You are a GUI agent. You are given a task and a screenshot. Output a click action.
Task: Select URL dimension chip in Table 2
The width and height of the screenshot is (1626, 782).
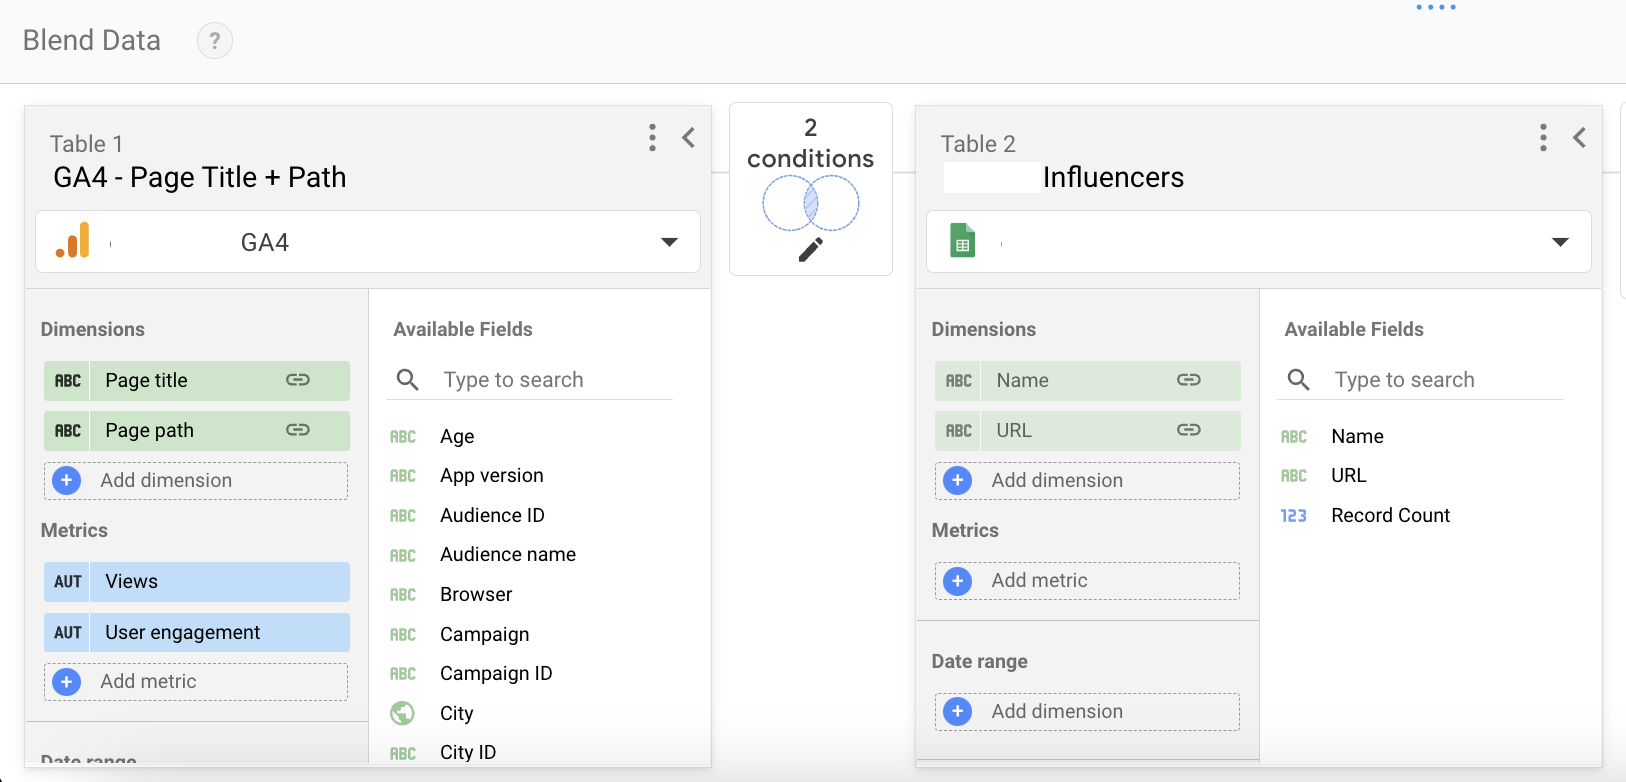click(x=1088, y=431)
